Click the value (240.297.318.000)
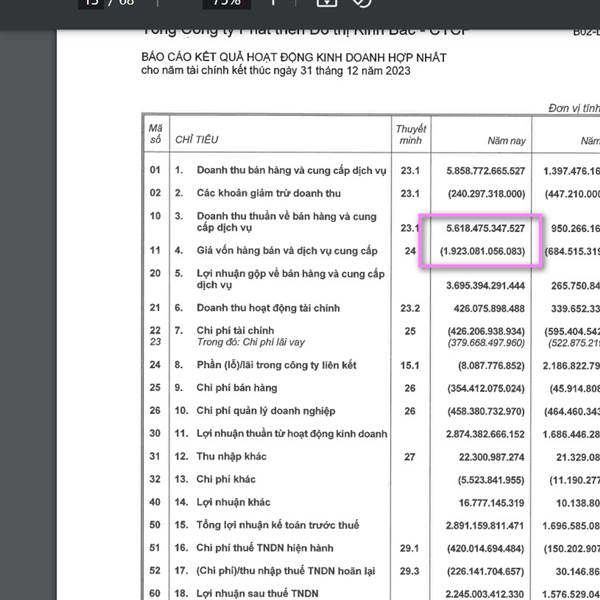 [x=486, y=194]
